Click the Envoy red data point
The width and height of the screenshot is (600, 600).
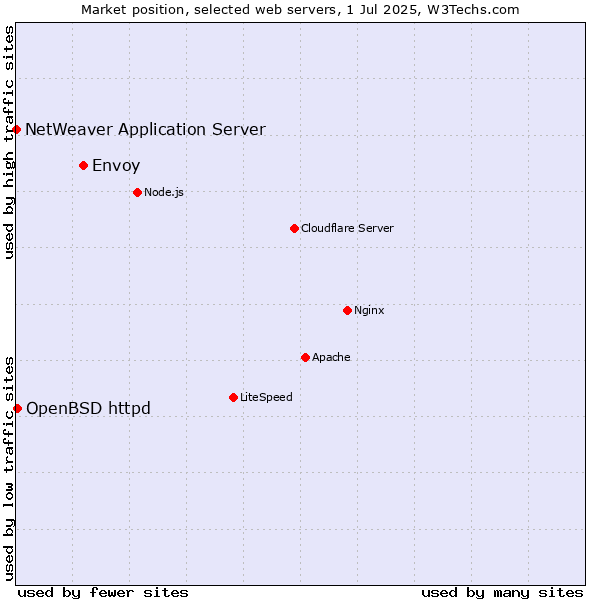83,166
